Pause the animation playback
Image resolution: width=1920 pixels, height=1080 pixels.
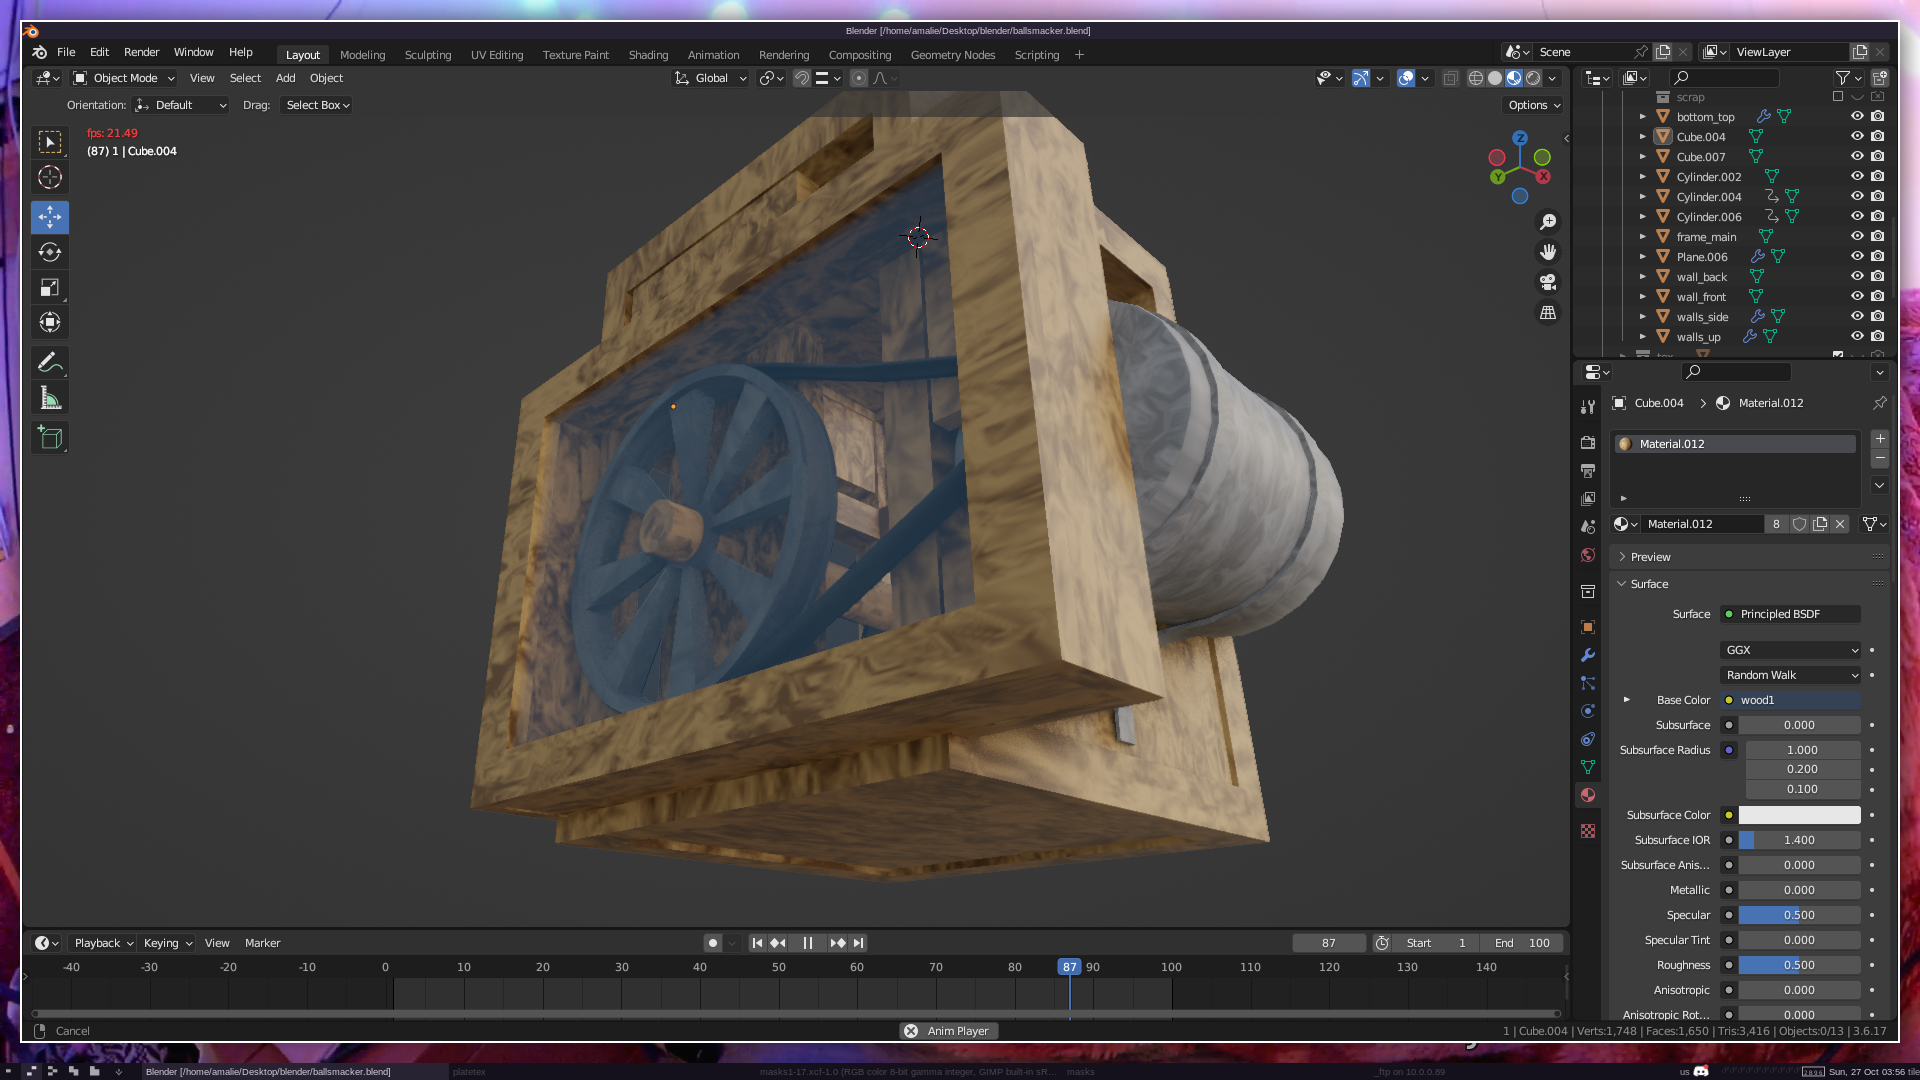[807, 943]
